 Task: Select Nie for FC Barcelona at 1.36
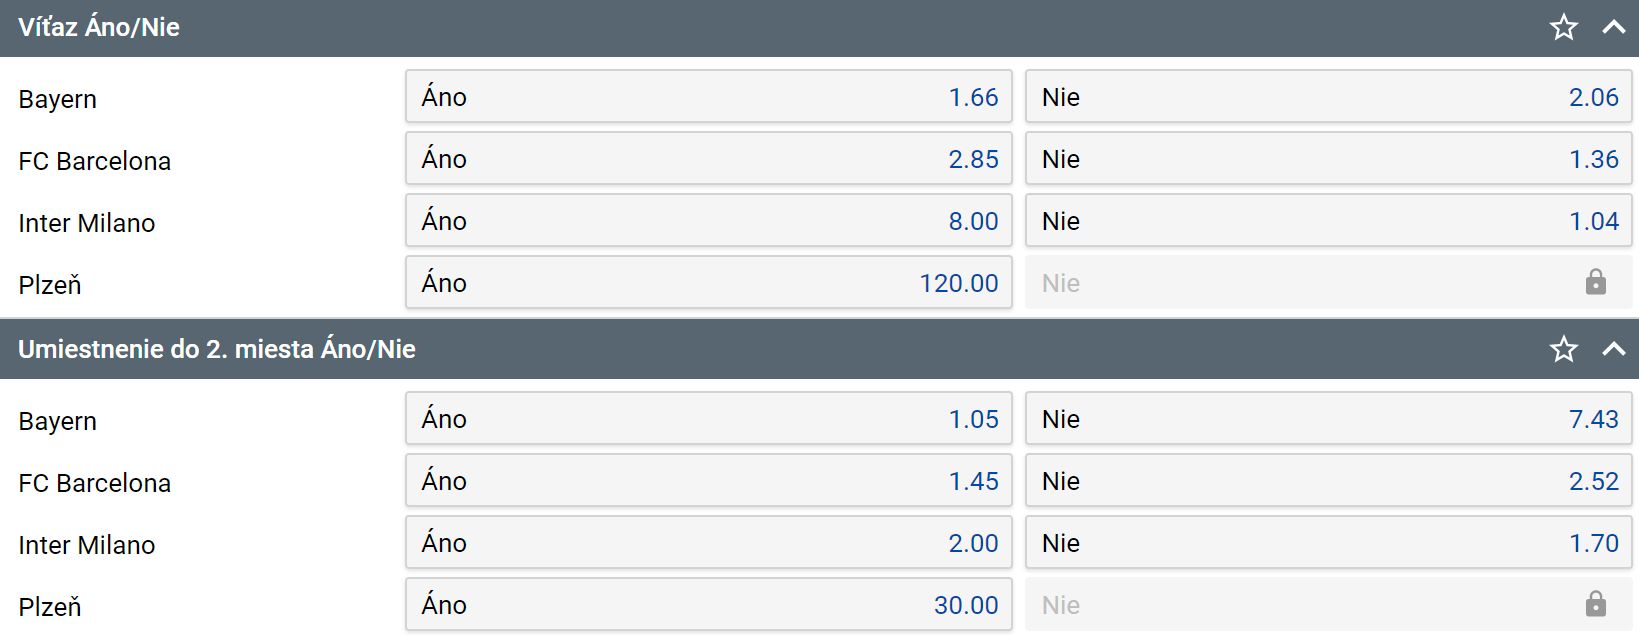(1328, 159)
